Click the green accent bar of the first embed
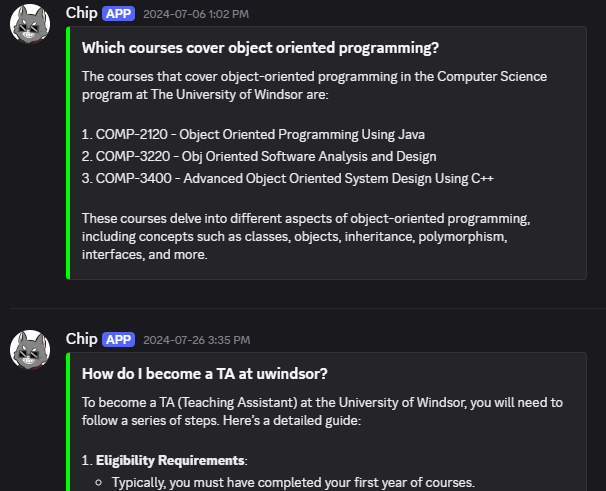The height and width of the screenshot is (491, 606). click(x=68, y=153)
